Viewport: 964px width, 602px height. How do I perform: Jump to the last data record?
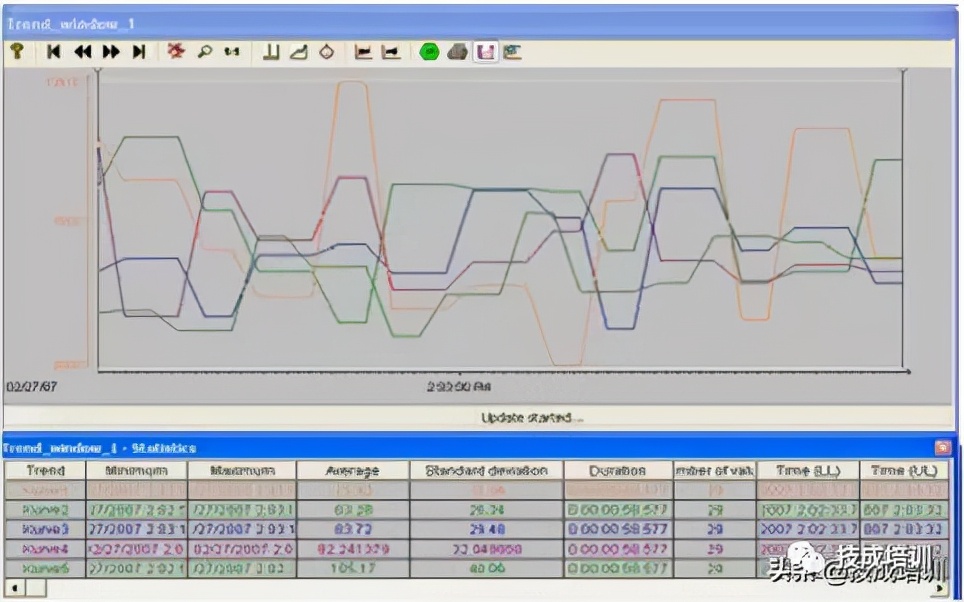pyautogui.click(x=139, y=51)
